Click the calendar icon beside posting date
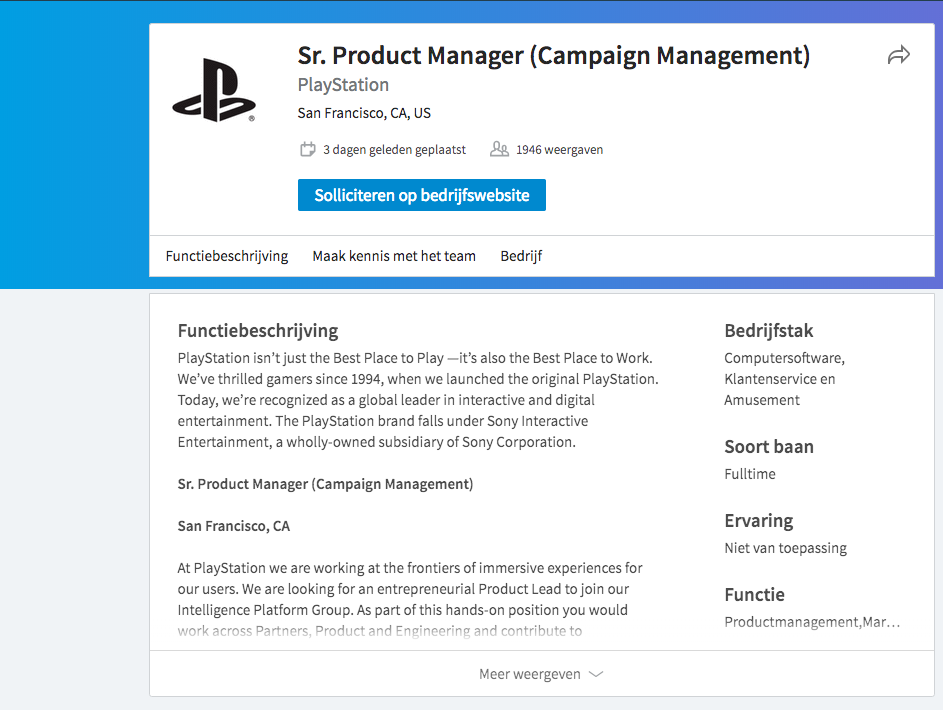943x710 pixels. pyautogui.click(x=308, y=150)
